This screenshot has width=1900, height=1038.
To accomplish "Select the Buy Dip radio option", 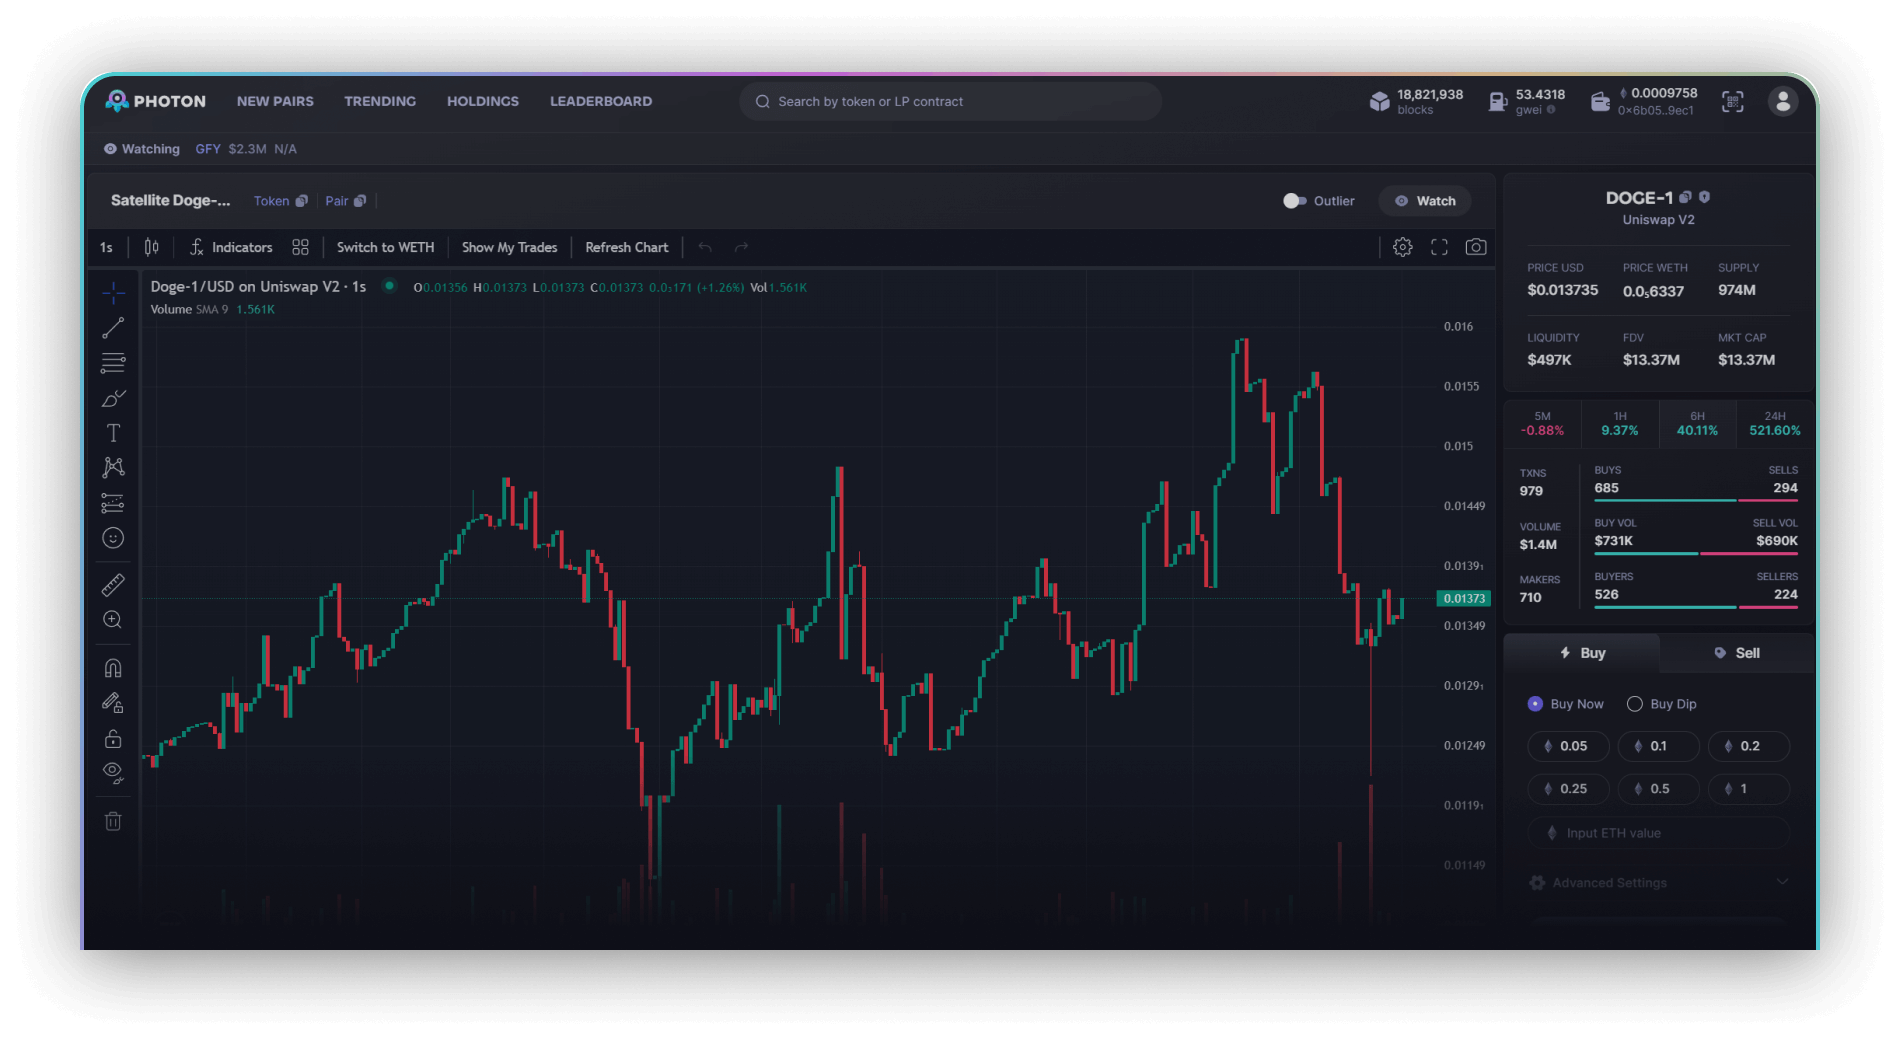I will [x=1635, y=704].
